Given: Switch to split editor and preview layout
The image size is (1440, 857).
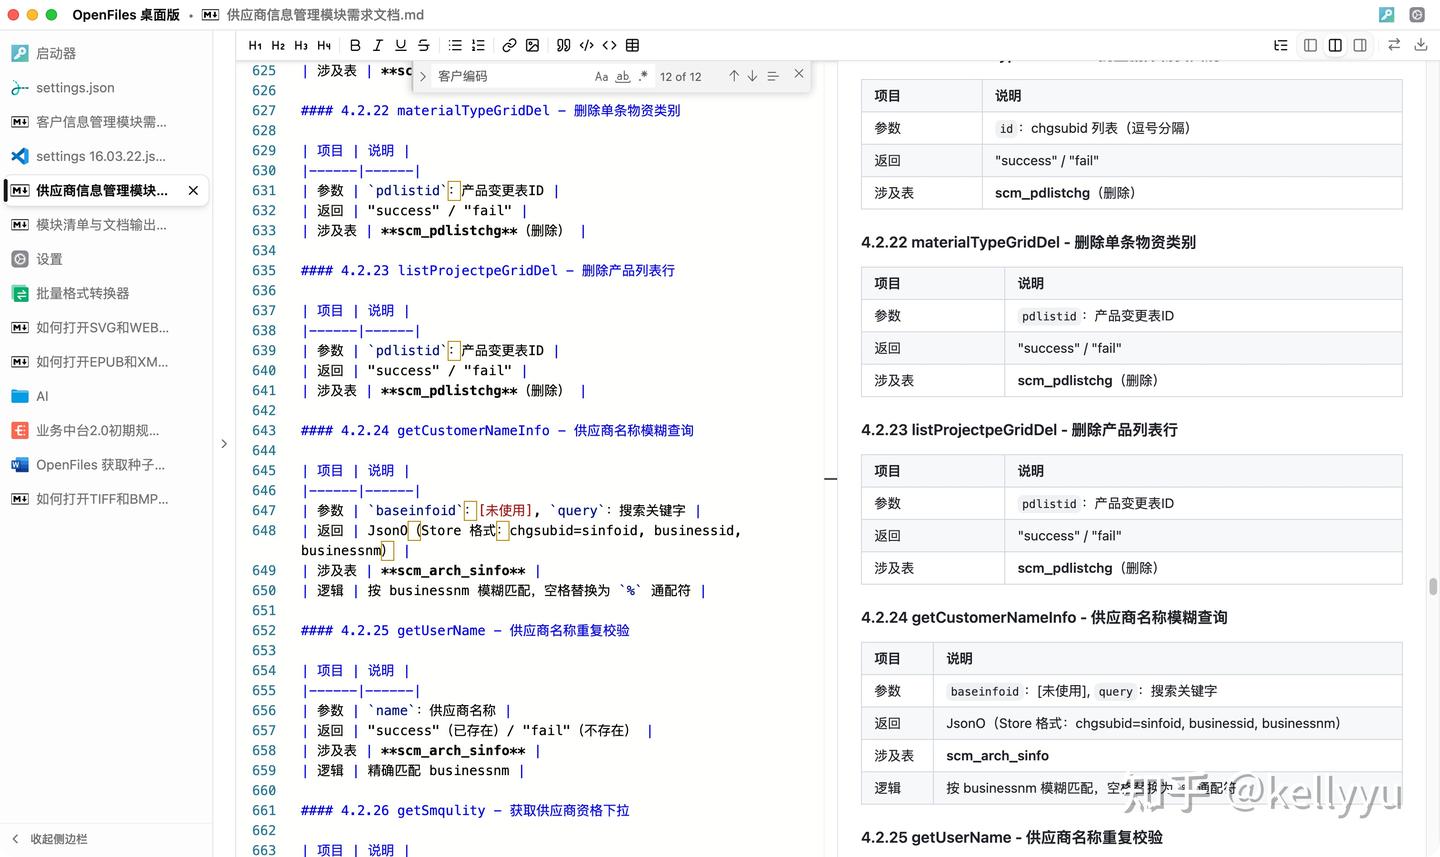Looking at the screenshot, I should tap(1335, 45).
